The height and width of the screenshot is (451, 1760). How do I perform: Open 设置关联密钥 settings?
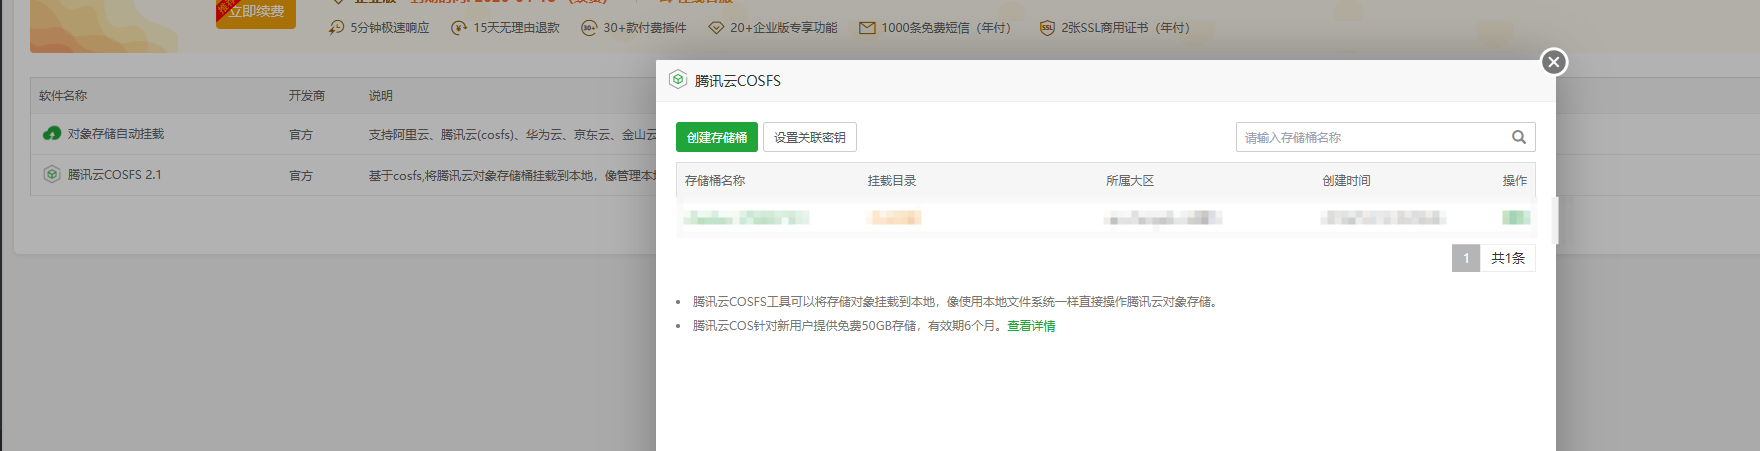(x=810, y=137)
